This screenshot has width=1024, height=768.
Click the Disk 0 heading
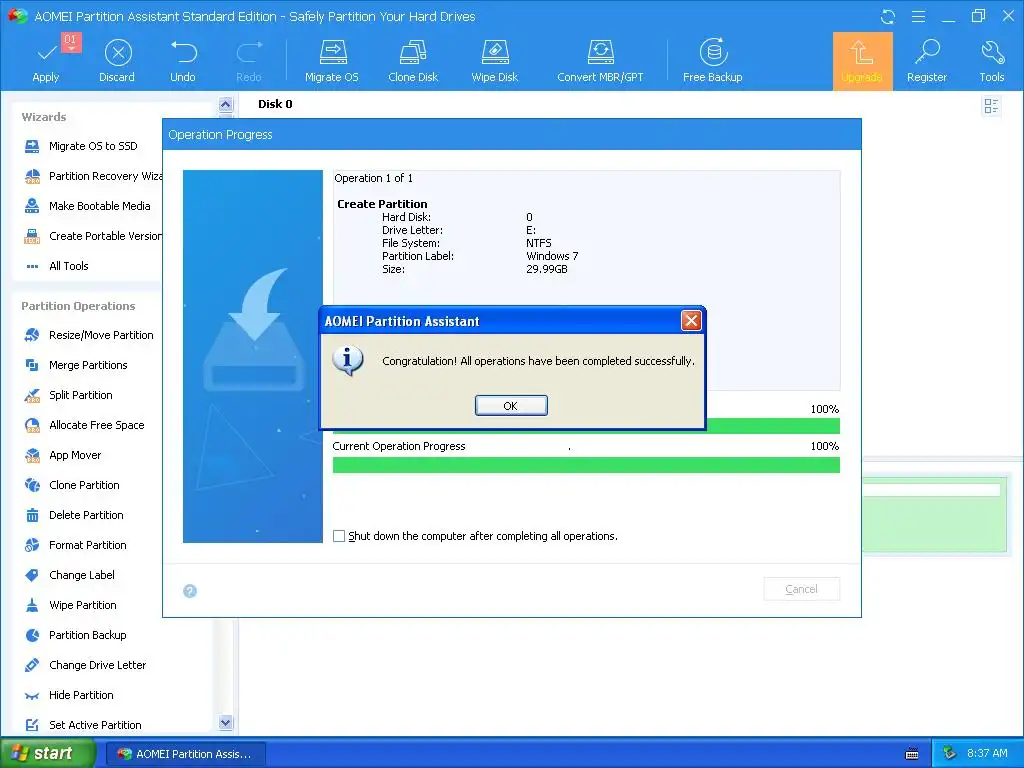(275, 104)
